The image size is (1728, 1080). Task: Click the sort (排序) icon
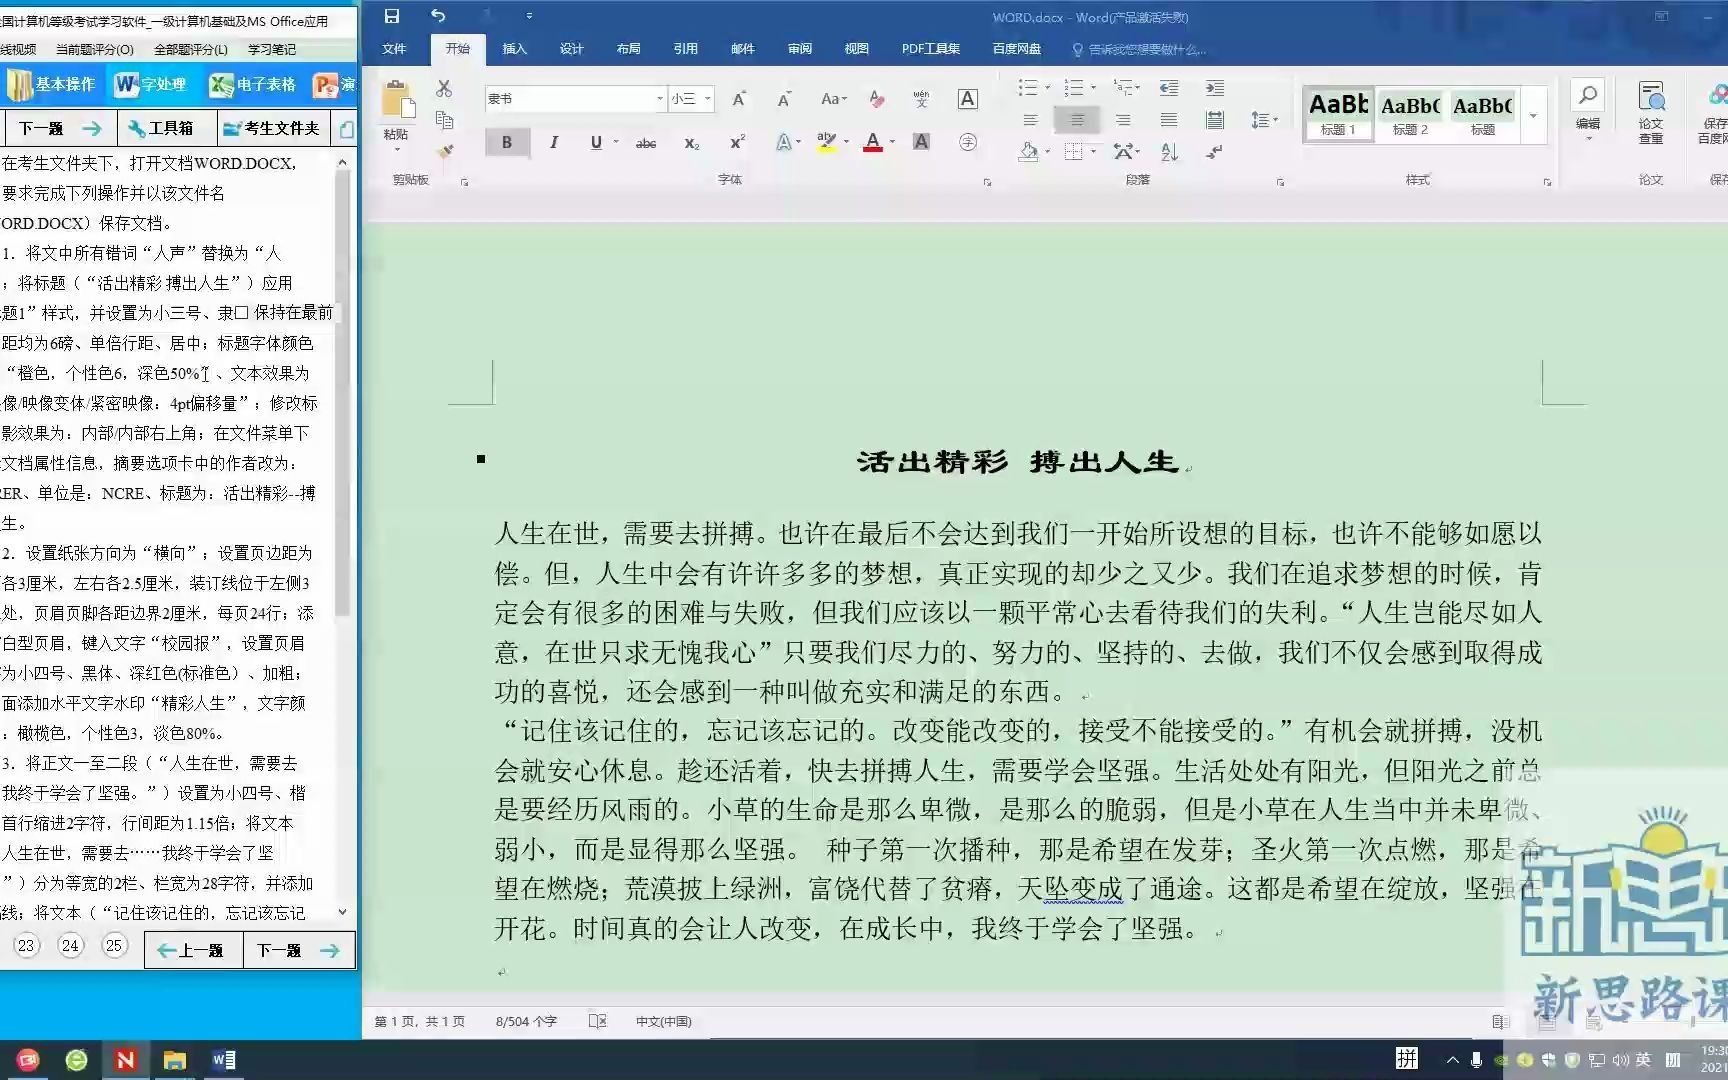pos(1169,152)
